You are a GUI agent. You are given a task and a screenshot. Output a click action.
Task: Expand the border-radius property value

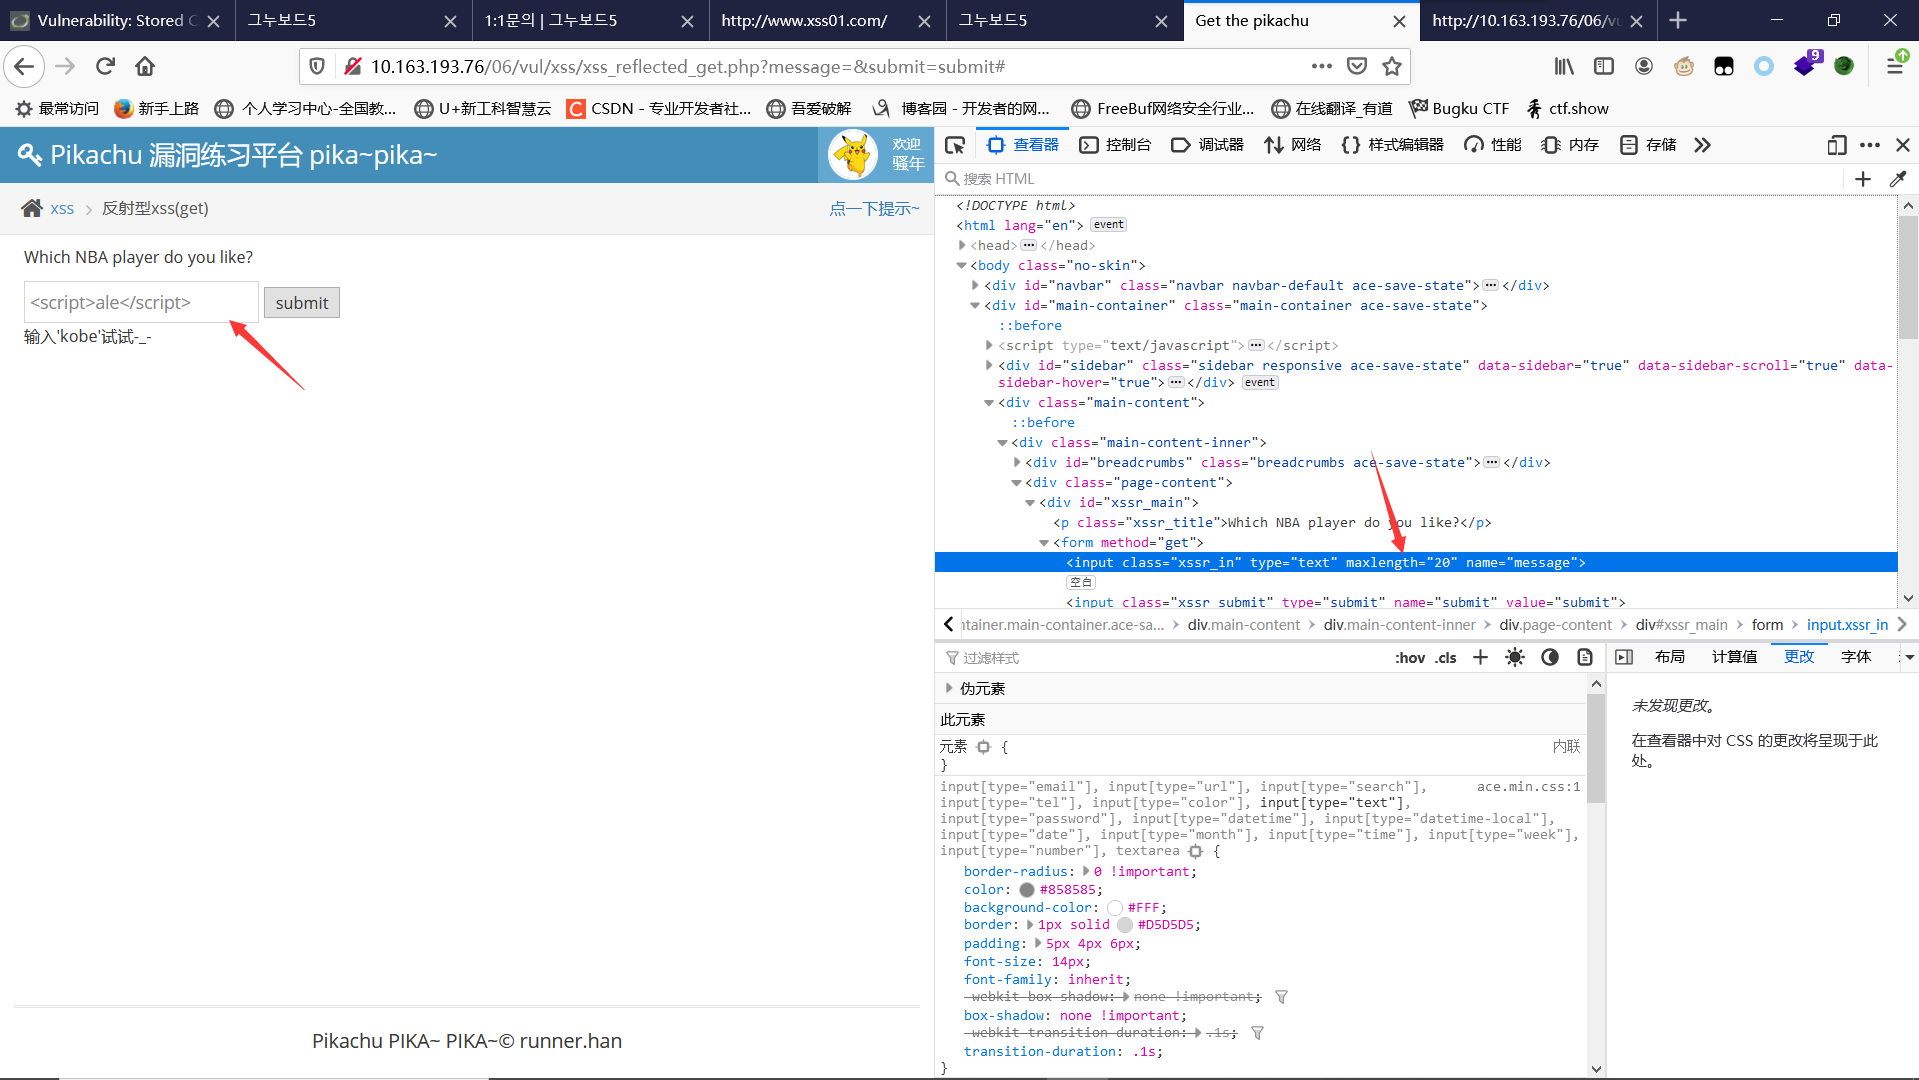click(1086, 871)
